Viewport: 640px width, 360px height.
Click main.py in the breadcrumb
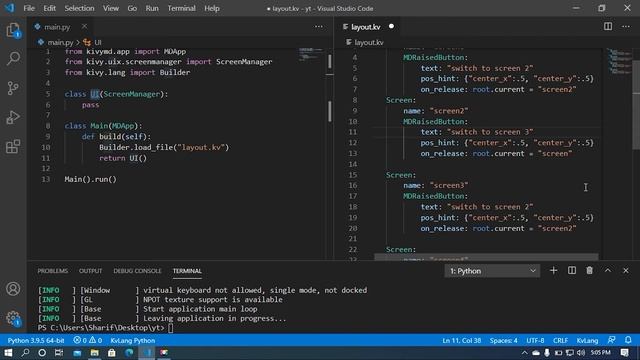[60, 42]
